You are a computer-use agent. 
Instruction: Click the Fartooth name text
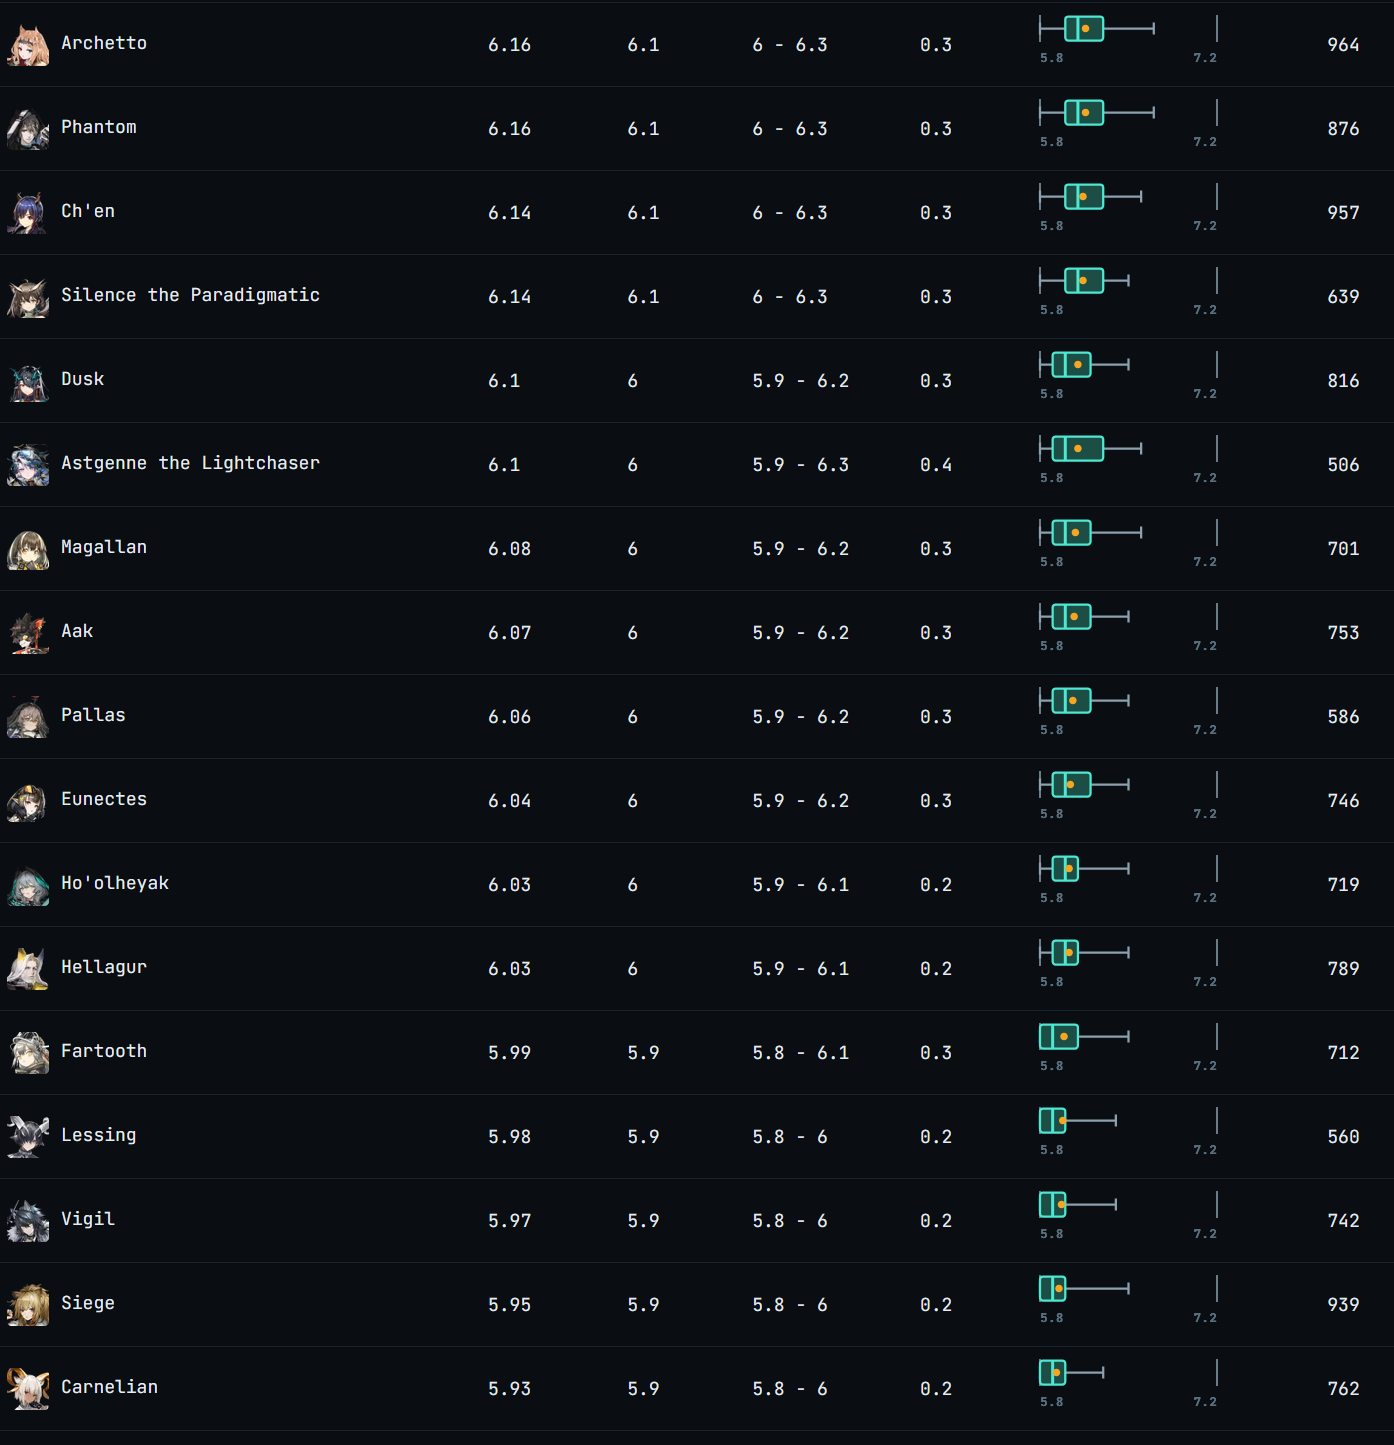pos(104,1051)
